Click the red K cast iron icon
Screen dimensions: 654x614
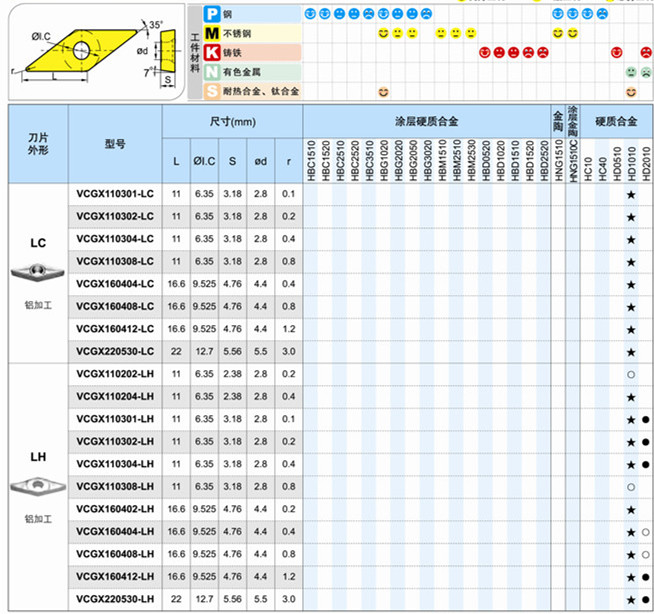point(212,52)
